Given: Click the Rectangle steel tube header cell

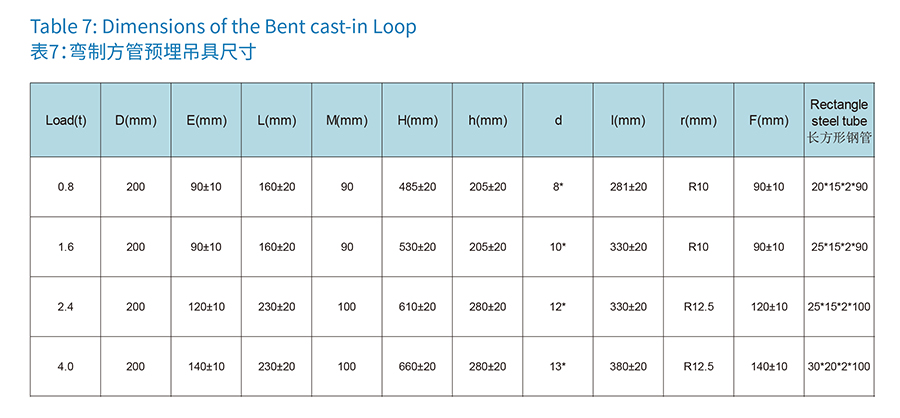Looking at the screenshot, I should 839,121.
